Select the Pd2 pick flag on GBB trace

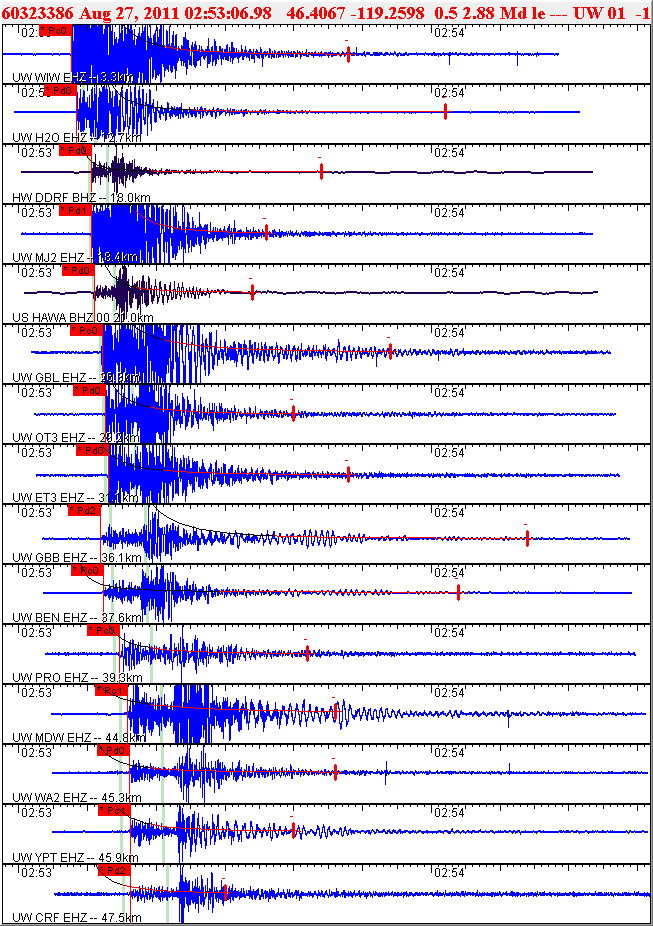coord(84,510)
